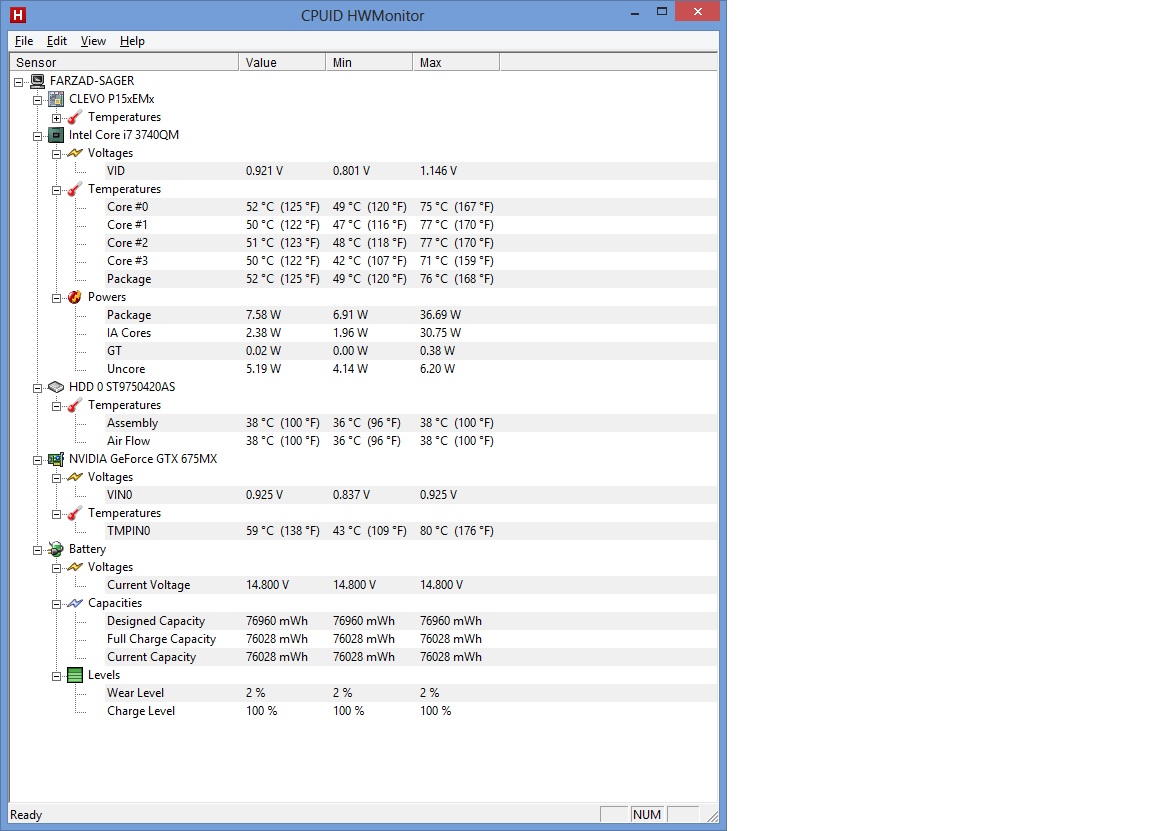Click the Min column header

(370, 62)
